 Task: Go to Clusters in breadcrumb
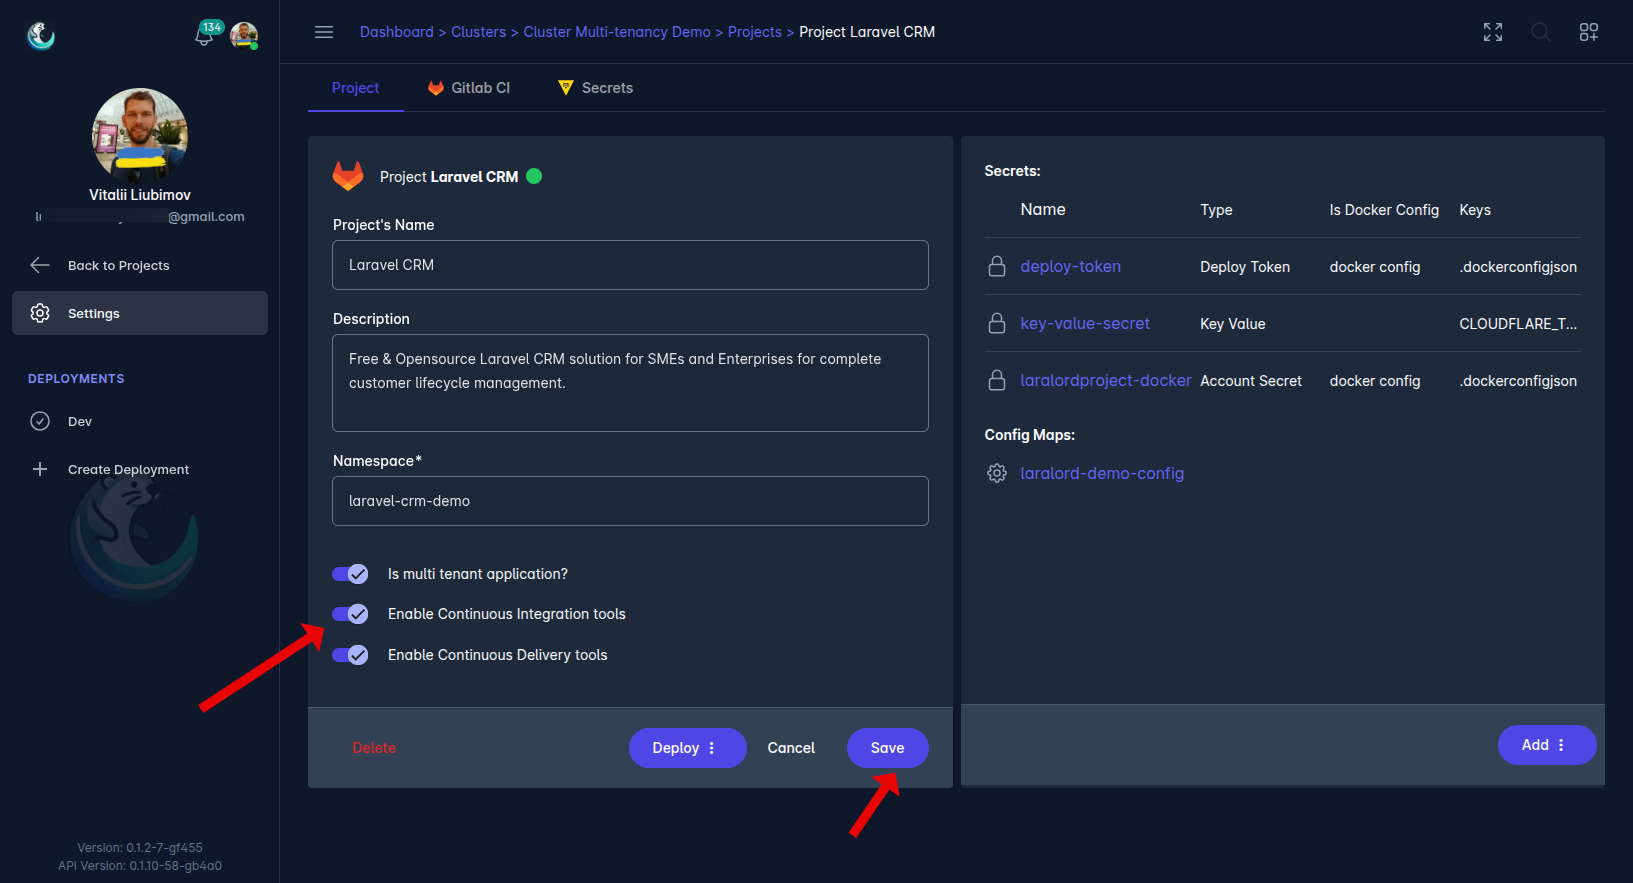point(478,32)
